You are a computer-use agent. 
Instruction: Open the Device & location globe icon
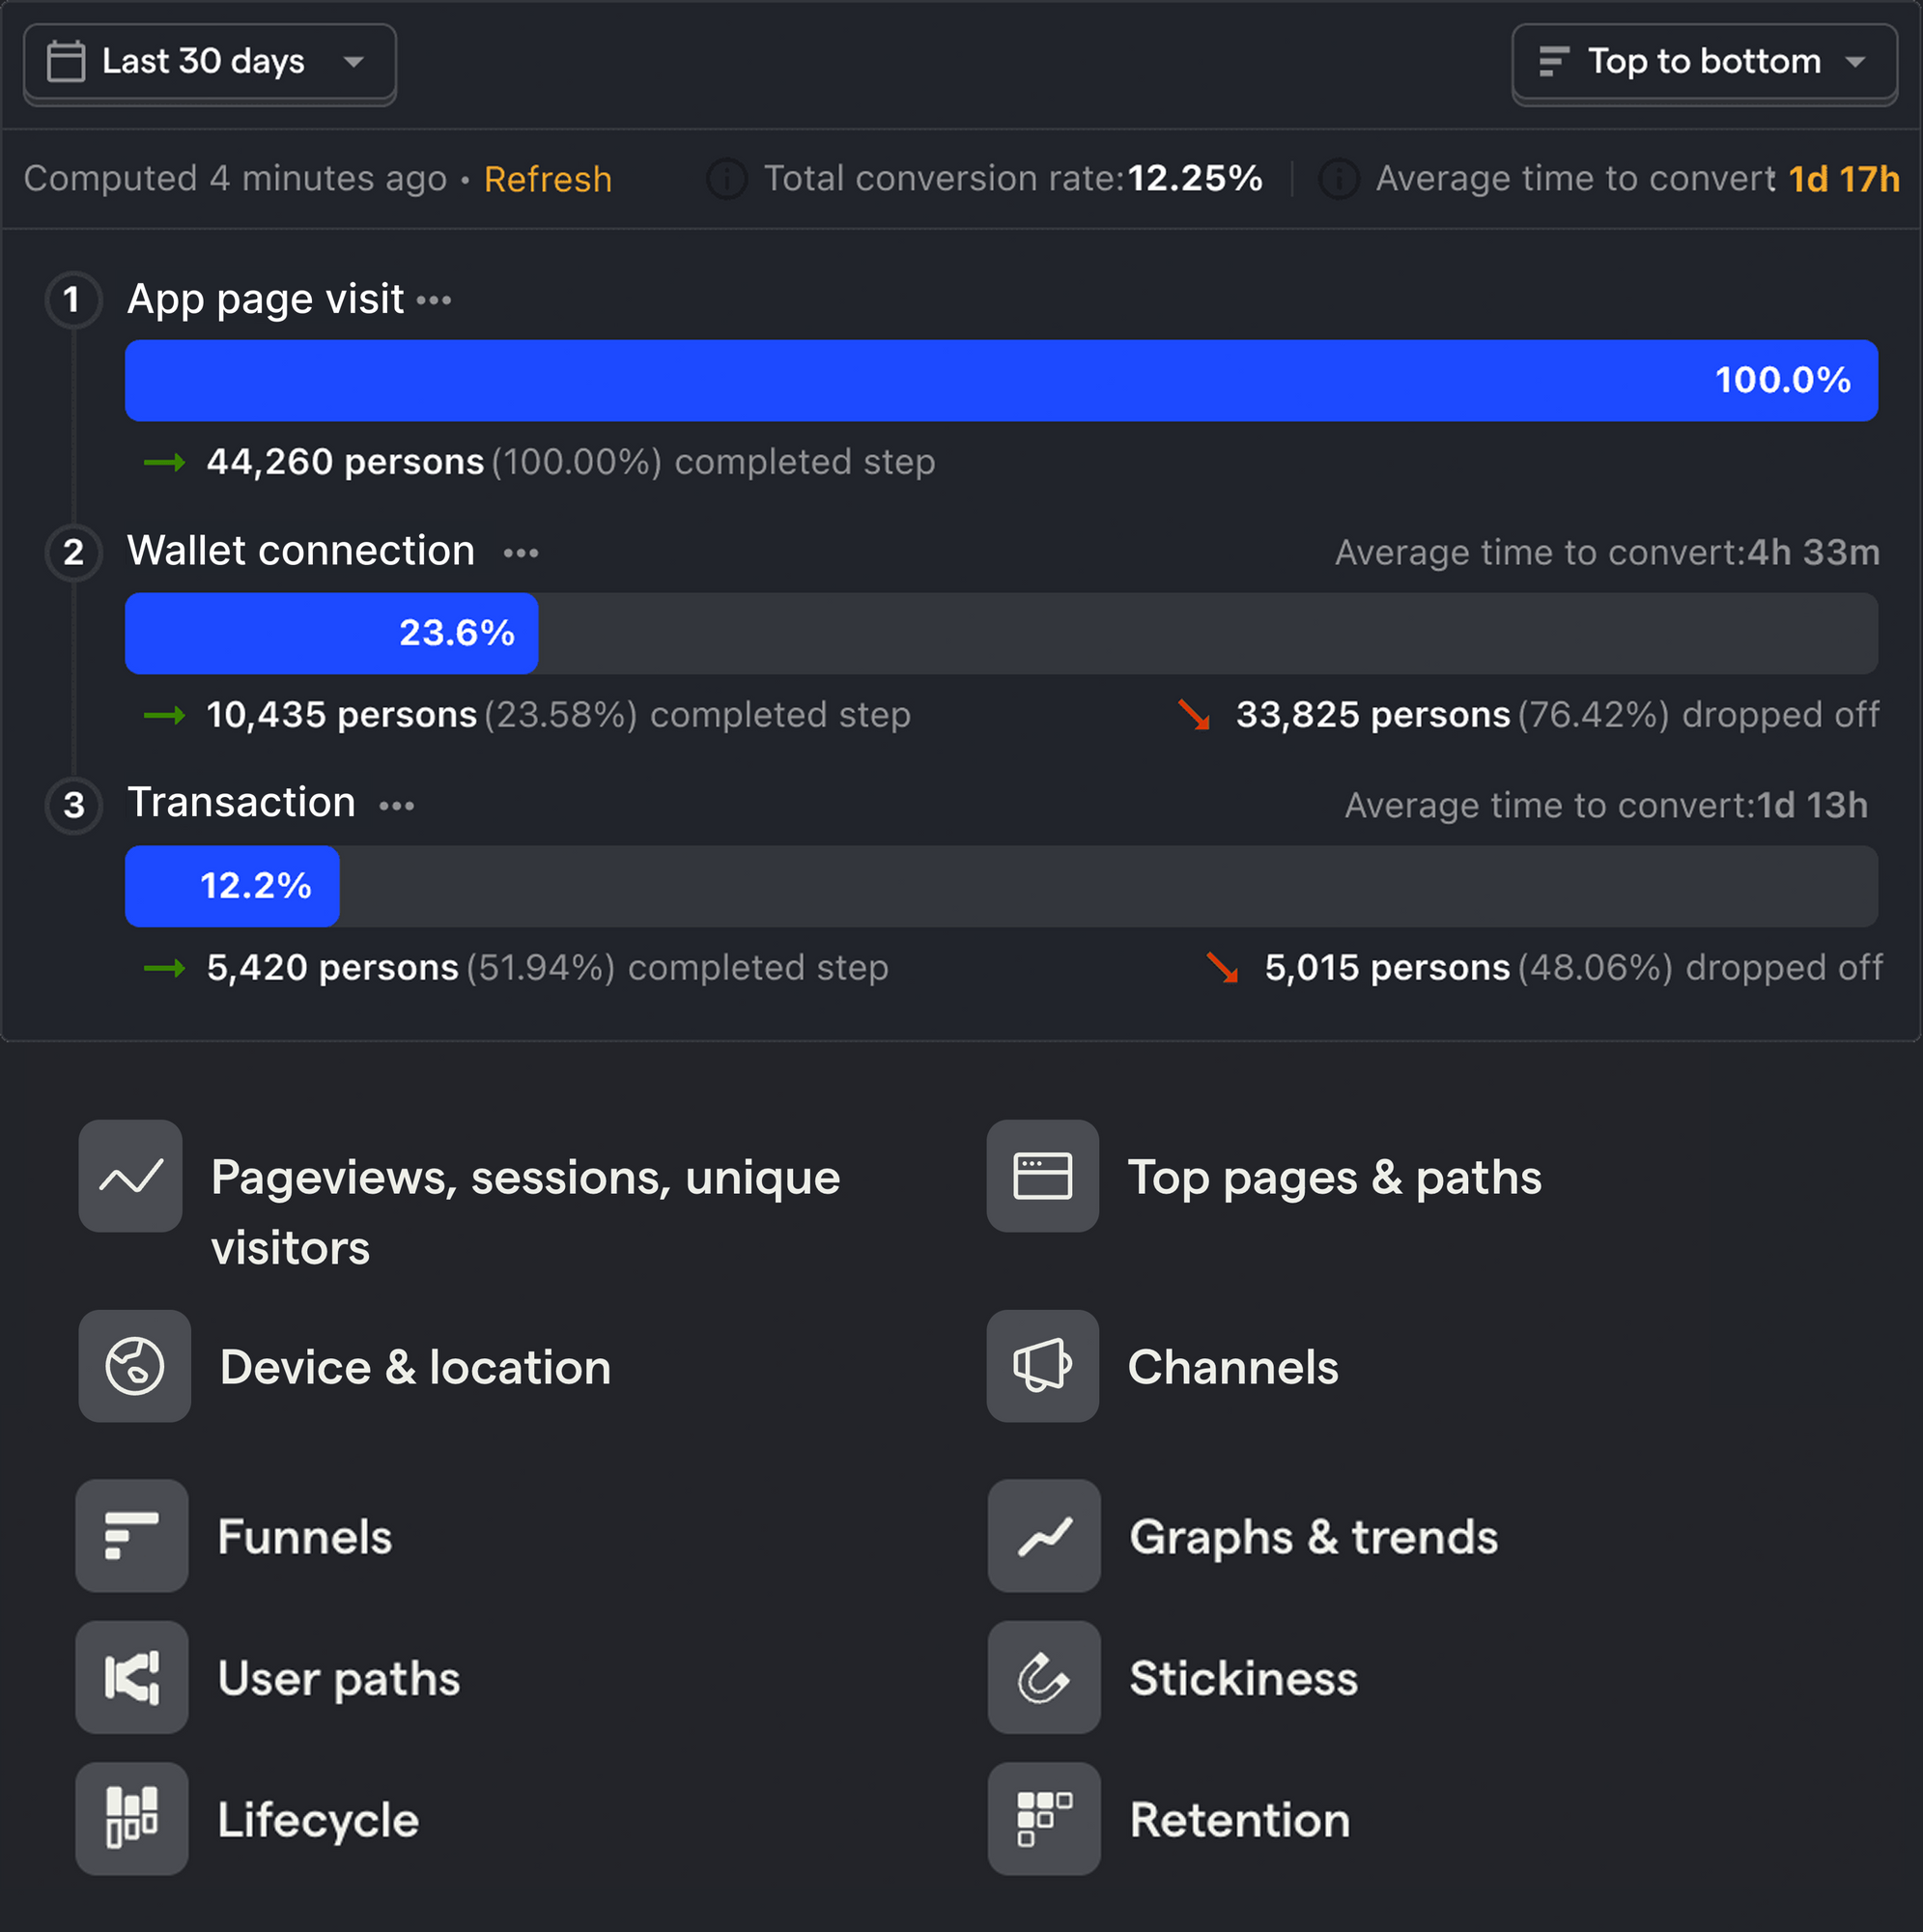(x=135, y=1366)
